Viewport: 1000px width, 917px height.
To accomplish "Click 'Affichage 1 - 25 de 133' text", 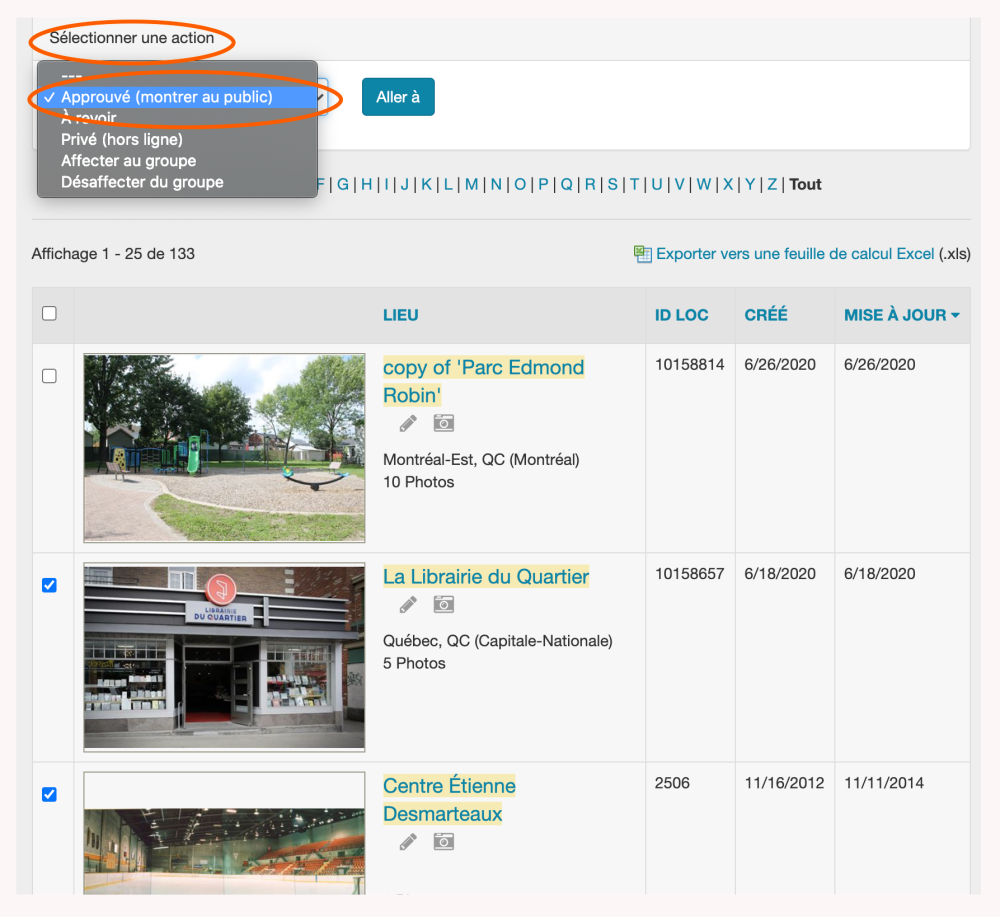I will tap(113, 254).
